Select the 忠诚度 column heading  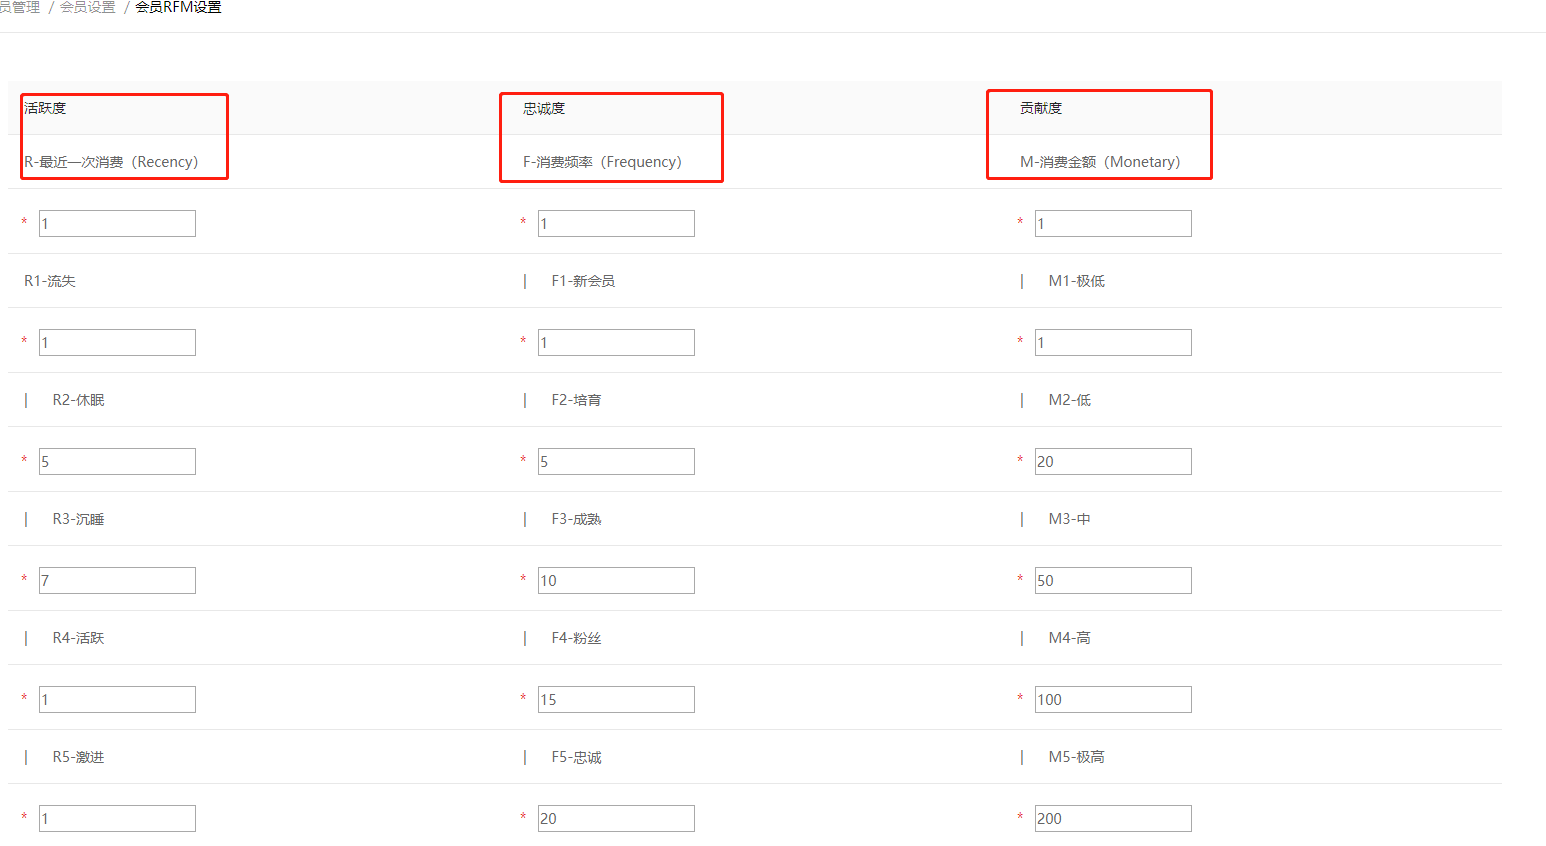[544, 108]
